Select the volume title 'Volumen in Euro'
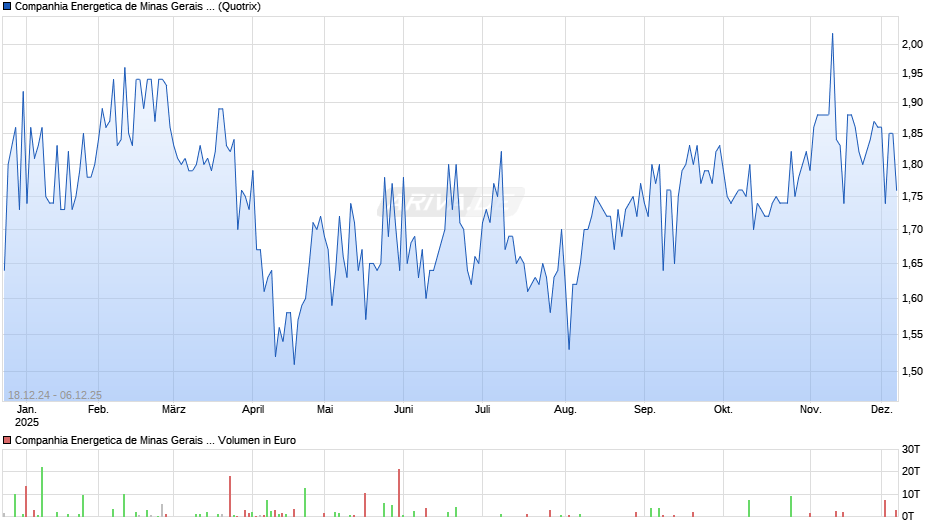 257,440
